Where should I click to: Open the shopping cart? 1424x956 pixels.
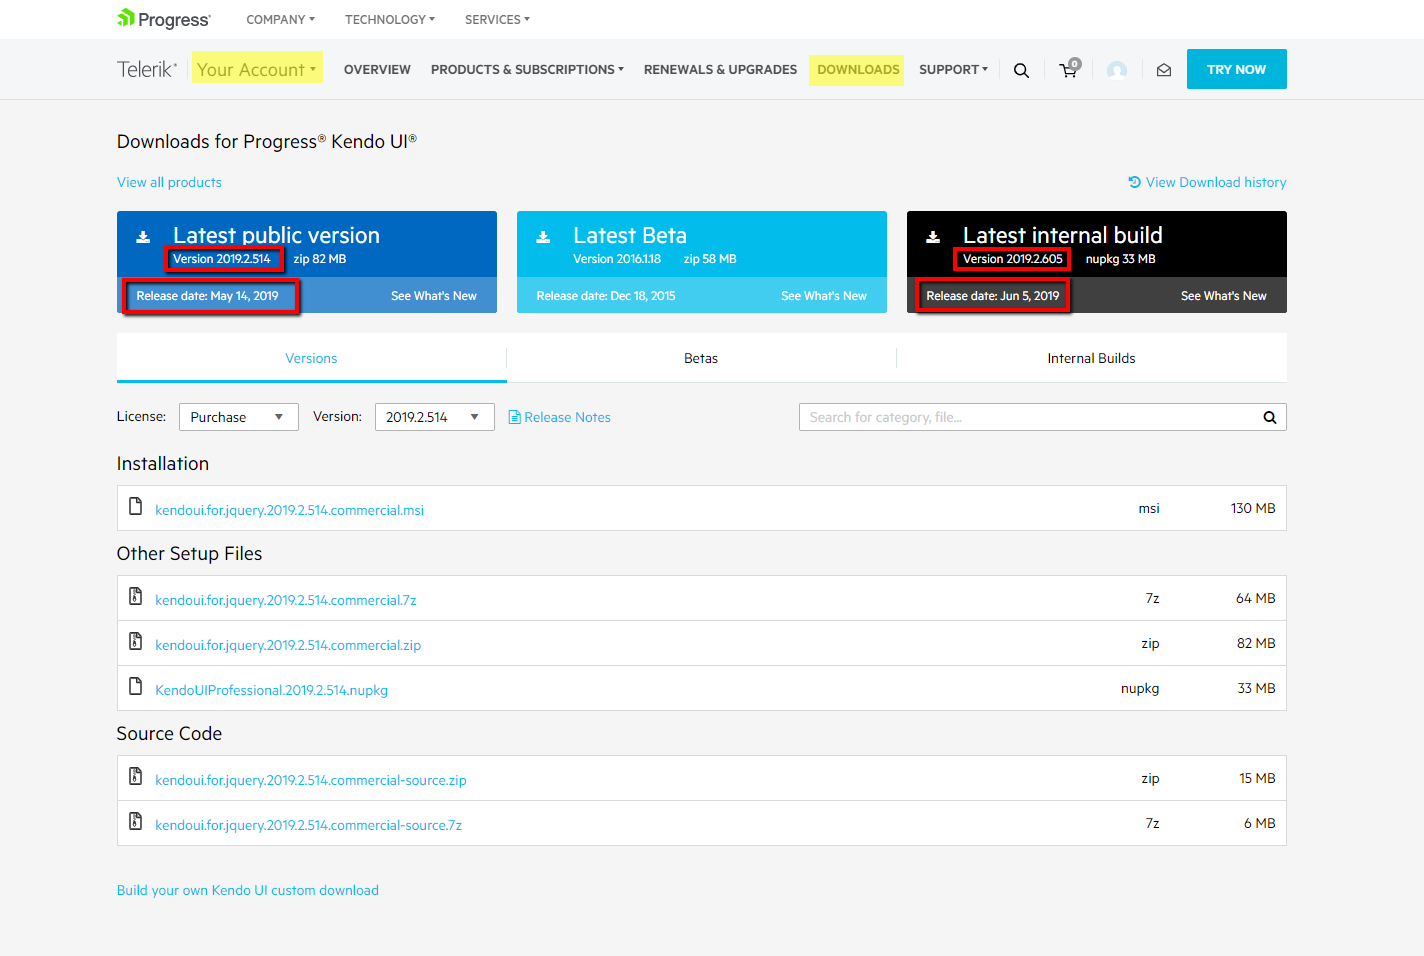pyautogui.click(x=1068, y=70)
